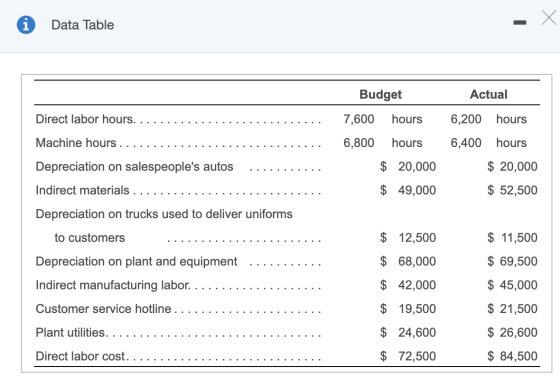Screen dimensions: 560x386
Task: Click the Indirect materials row label
Action: tap(82, 190)
